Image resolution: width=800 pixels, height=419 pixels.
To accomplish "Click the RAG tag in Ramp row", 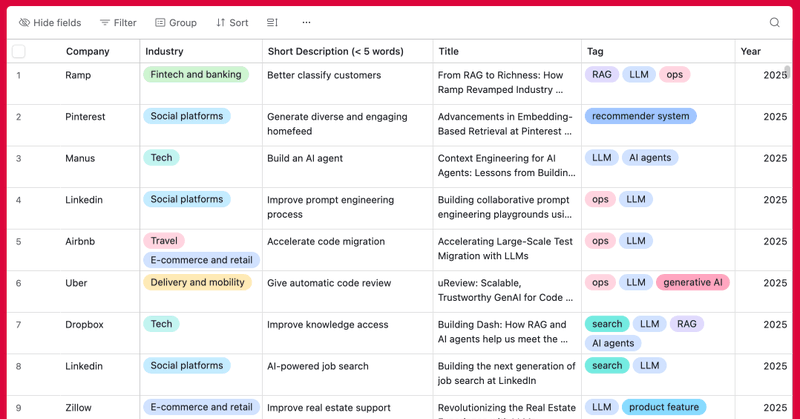I will [x=602, y=75].
